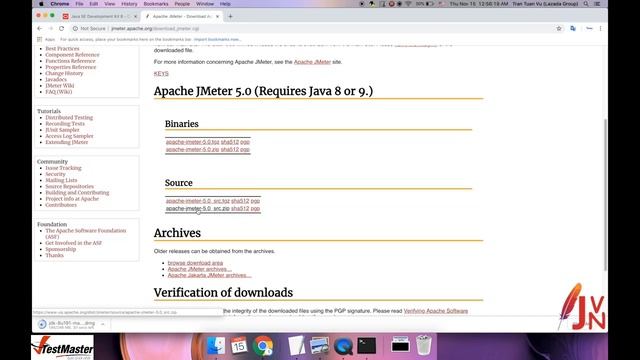Open a new tab with the plus icon

[x=230, y=16]
